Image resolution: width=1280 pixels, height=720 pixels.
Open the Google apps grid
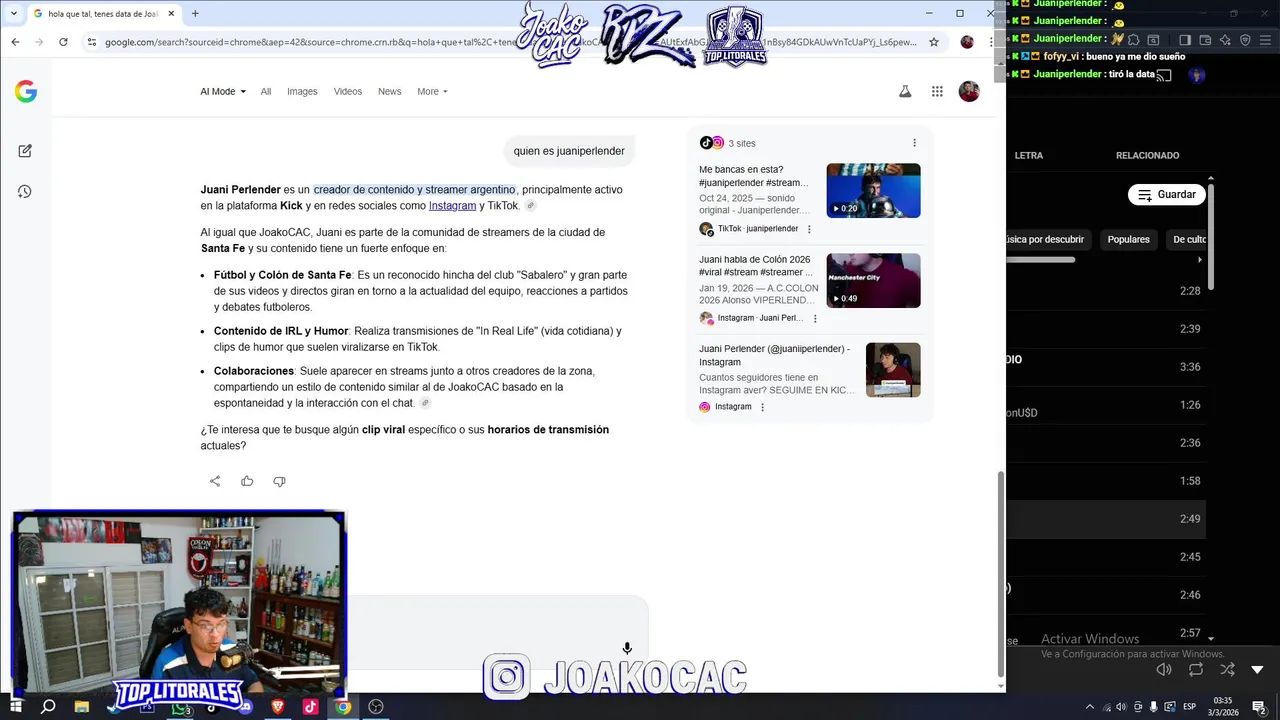pyautogui.click(x=937, y=91)
